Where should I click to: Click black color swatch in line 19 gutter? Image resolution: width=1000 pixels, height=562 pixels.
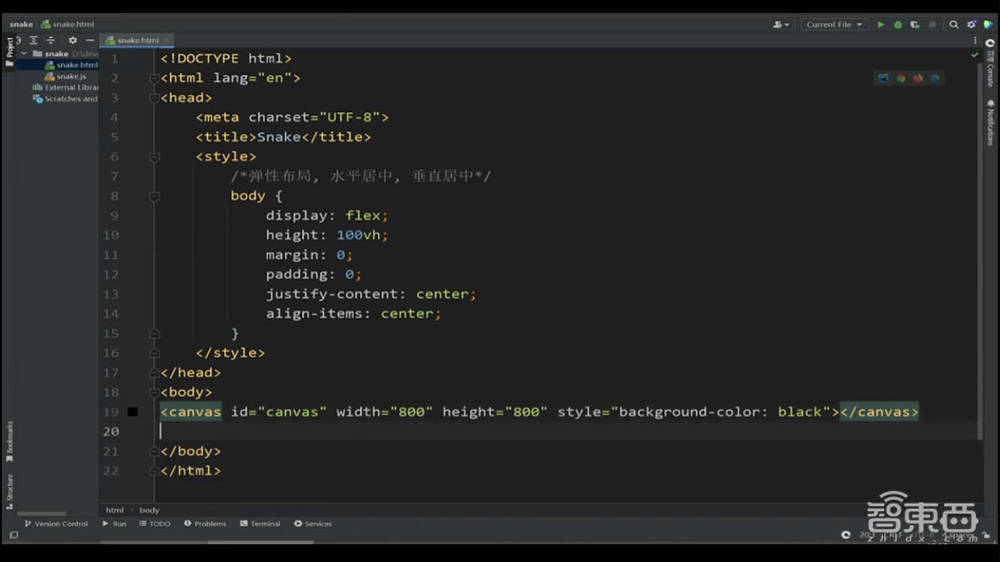tap(132, 412)
